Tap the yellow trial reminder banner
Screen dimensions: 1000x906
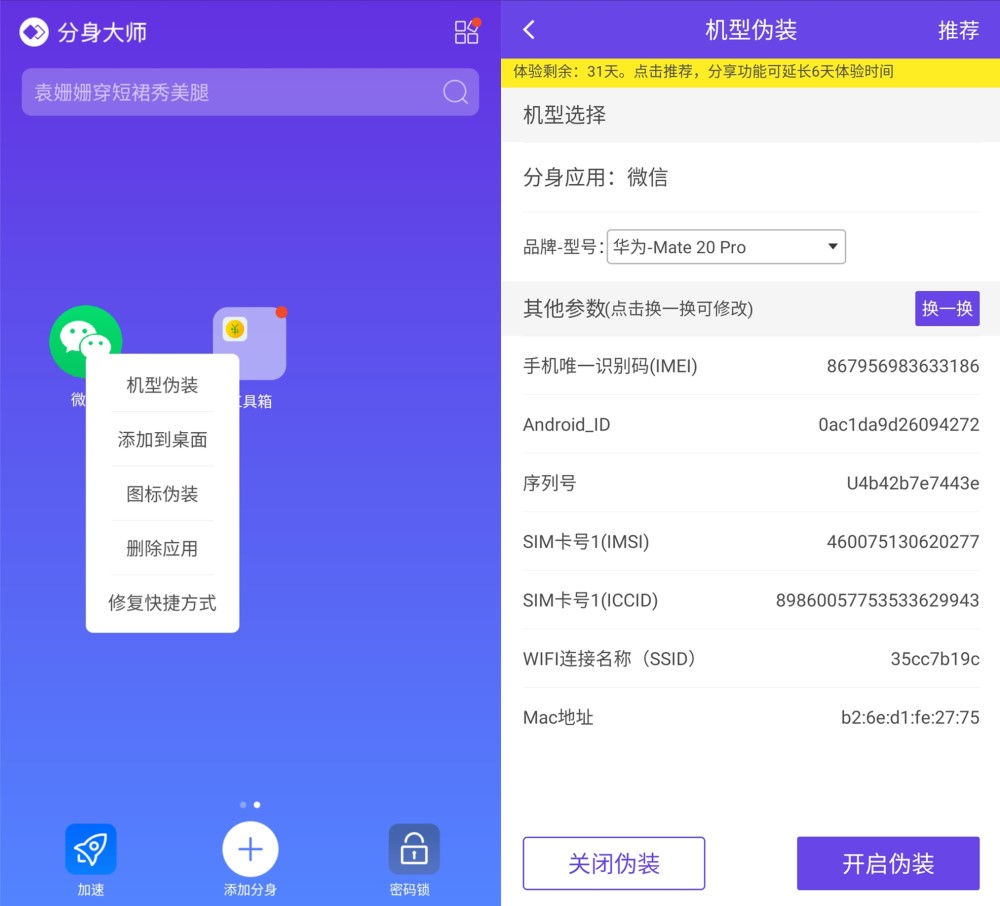point(750,72)
